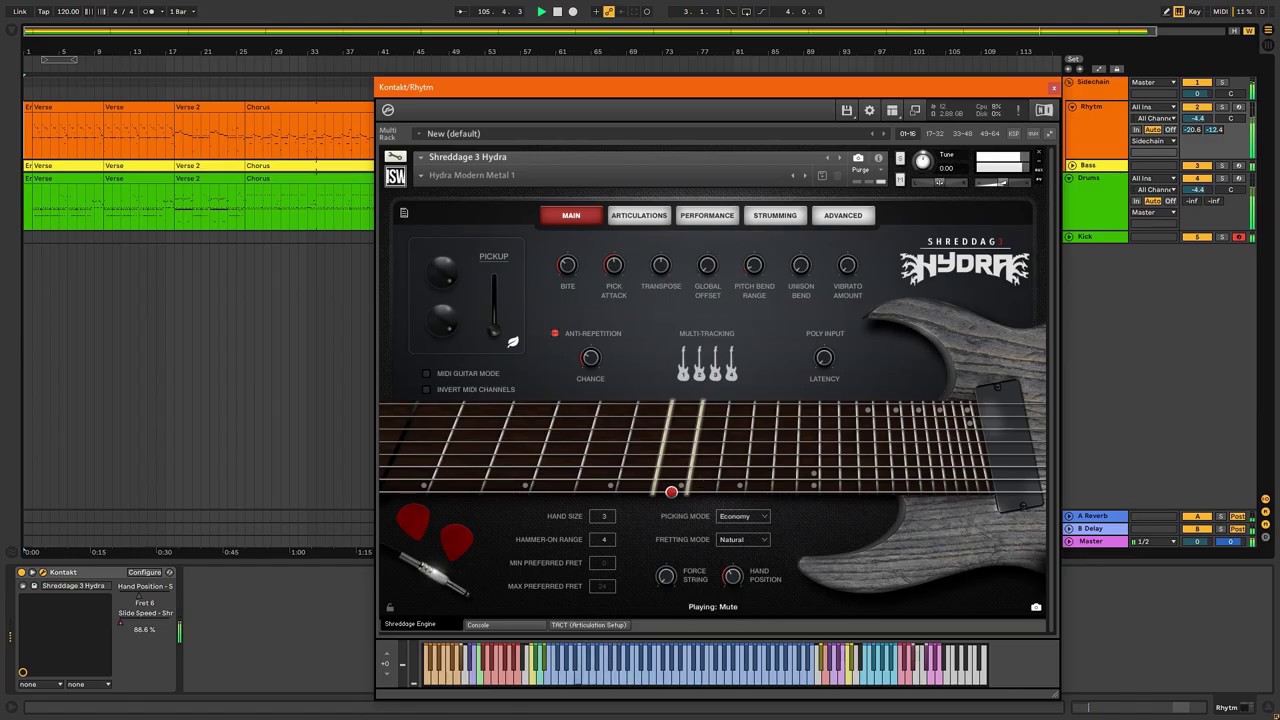Toggle the Anti-Repetition red LED
Screen dimensions: 1280x720
555,334
